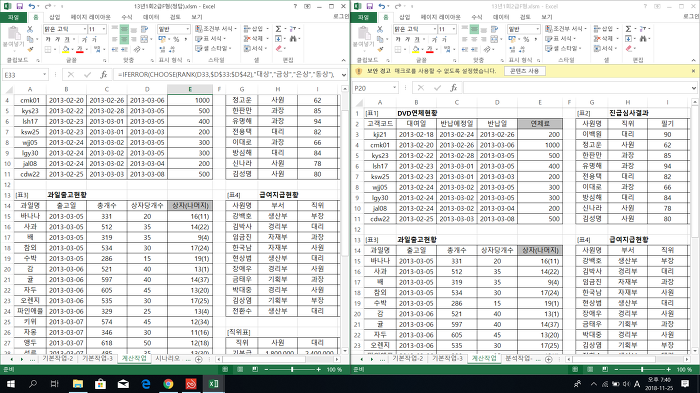This screenshot has height=393, width=700.
Task: Launch Google Chrome from the taskbar
Action: pos(168,384)
